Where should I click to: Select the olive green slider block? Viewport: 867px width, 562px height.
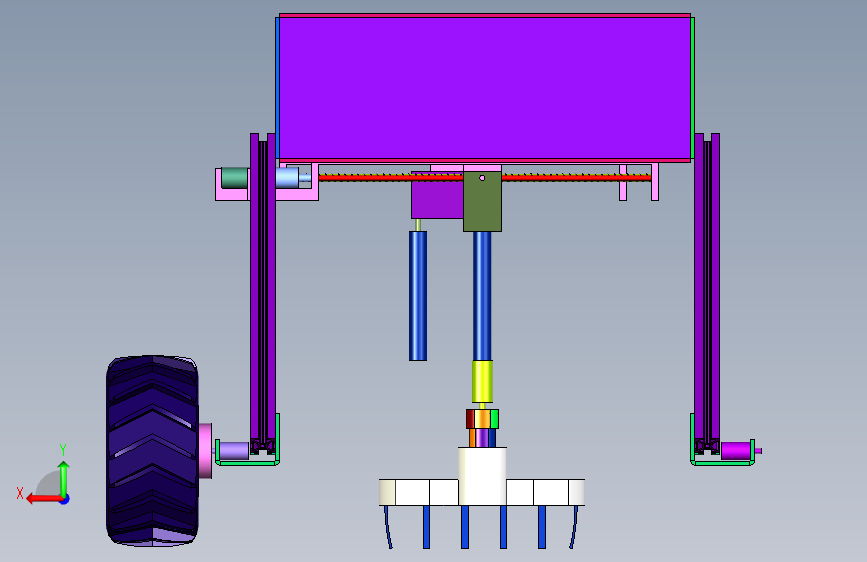pyautogui.click(x=482, y=201)
